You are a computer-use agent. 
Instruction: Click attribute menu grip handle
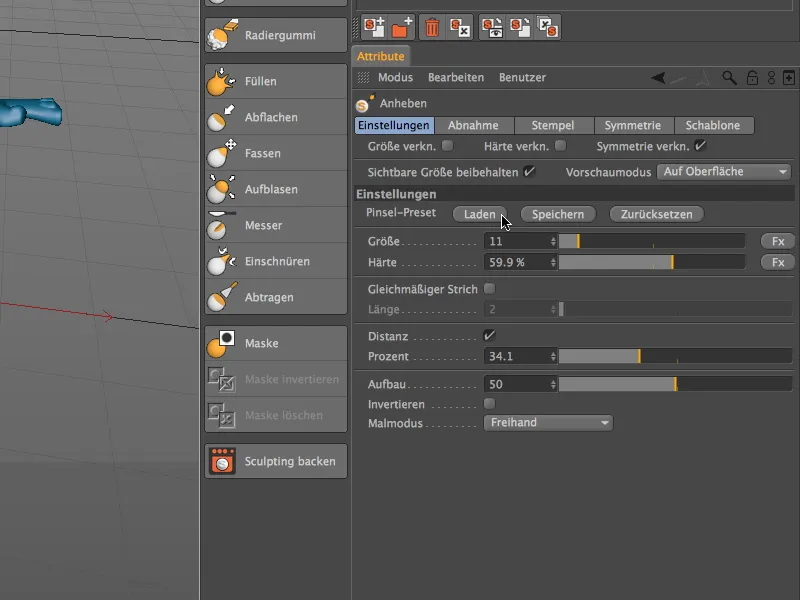pyautogui.click(x=363, y=78)
